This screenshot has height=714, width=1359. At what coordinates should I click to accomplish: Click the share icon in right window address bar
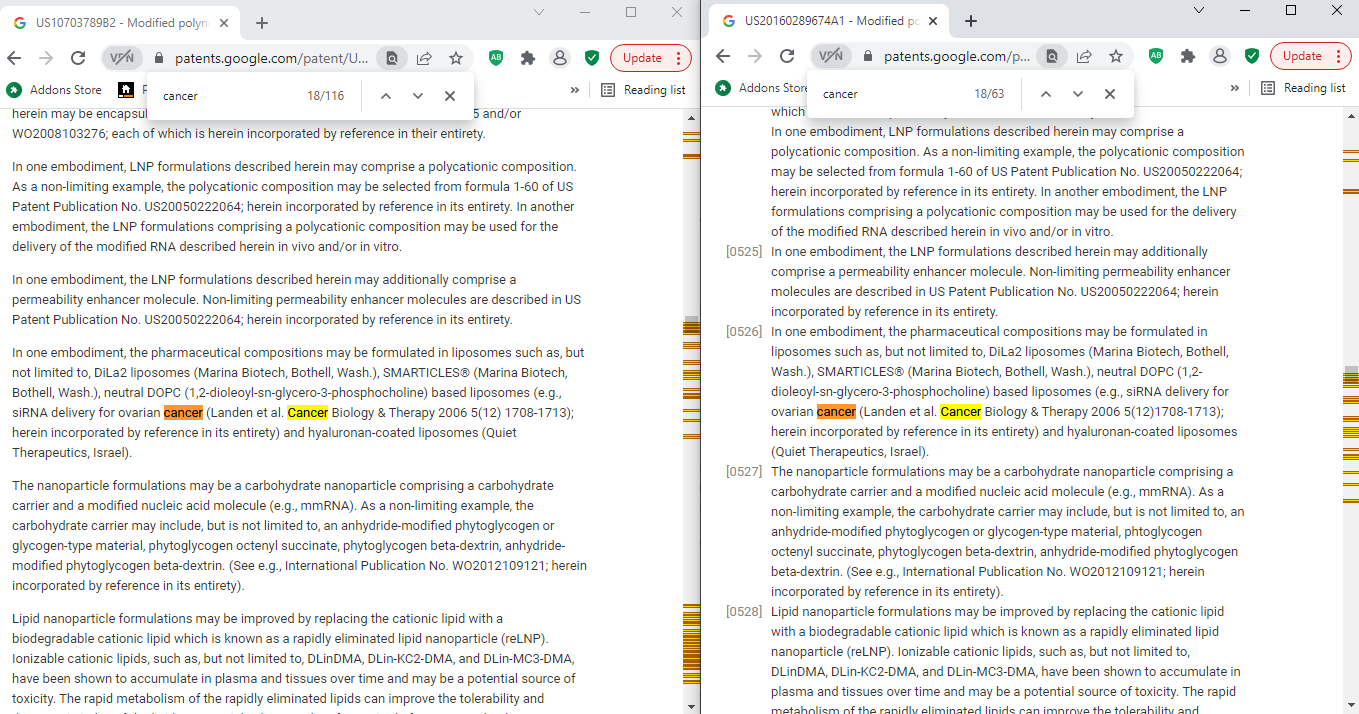point(1084,56)
